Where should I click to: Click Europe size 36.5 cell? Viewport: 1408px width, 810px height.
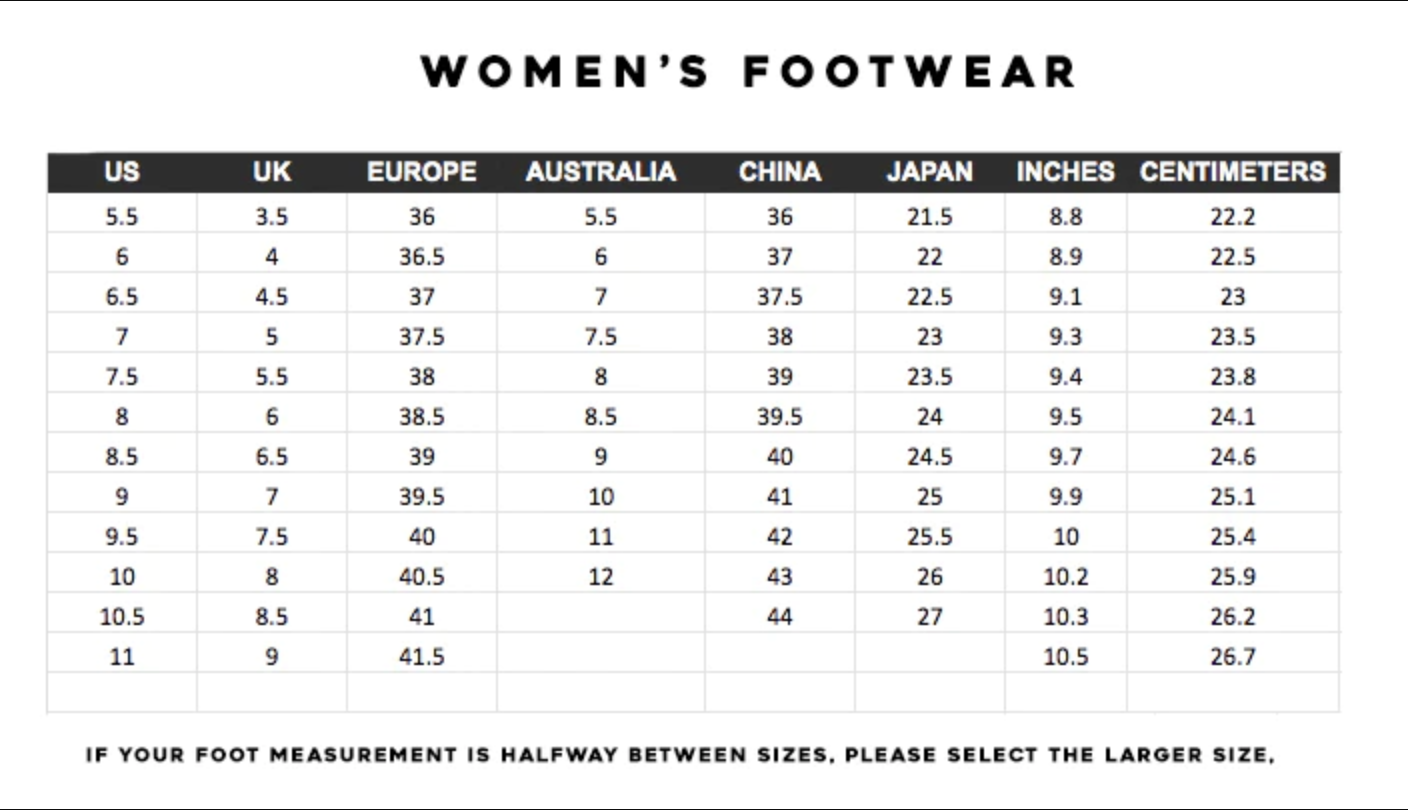(421, 257)
